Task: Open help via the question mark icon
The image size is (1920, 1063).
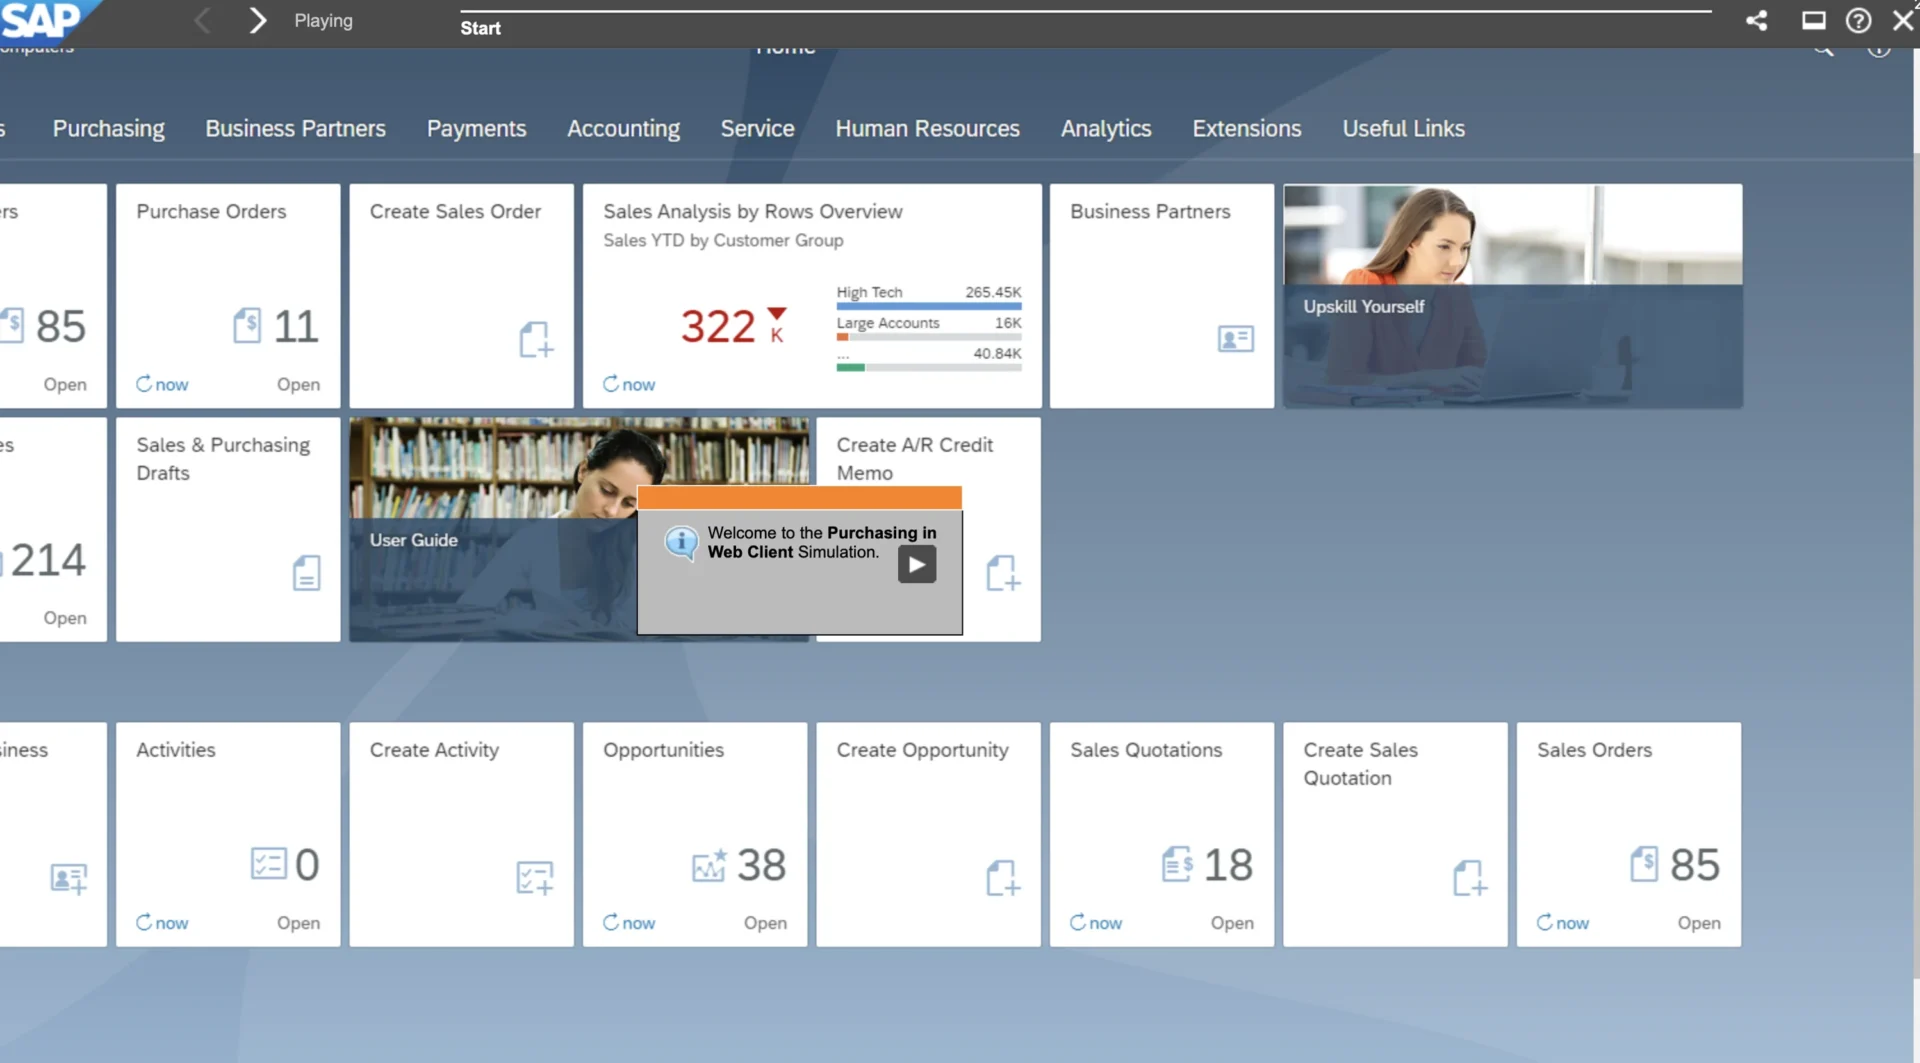Action: click(x=1859, y=20)
